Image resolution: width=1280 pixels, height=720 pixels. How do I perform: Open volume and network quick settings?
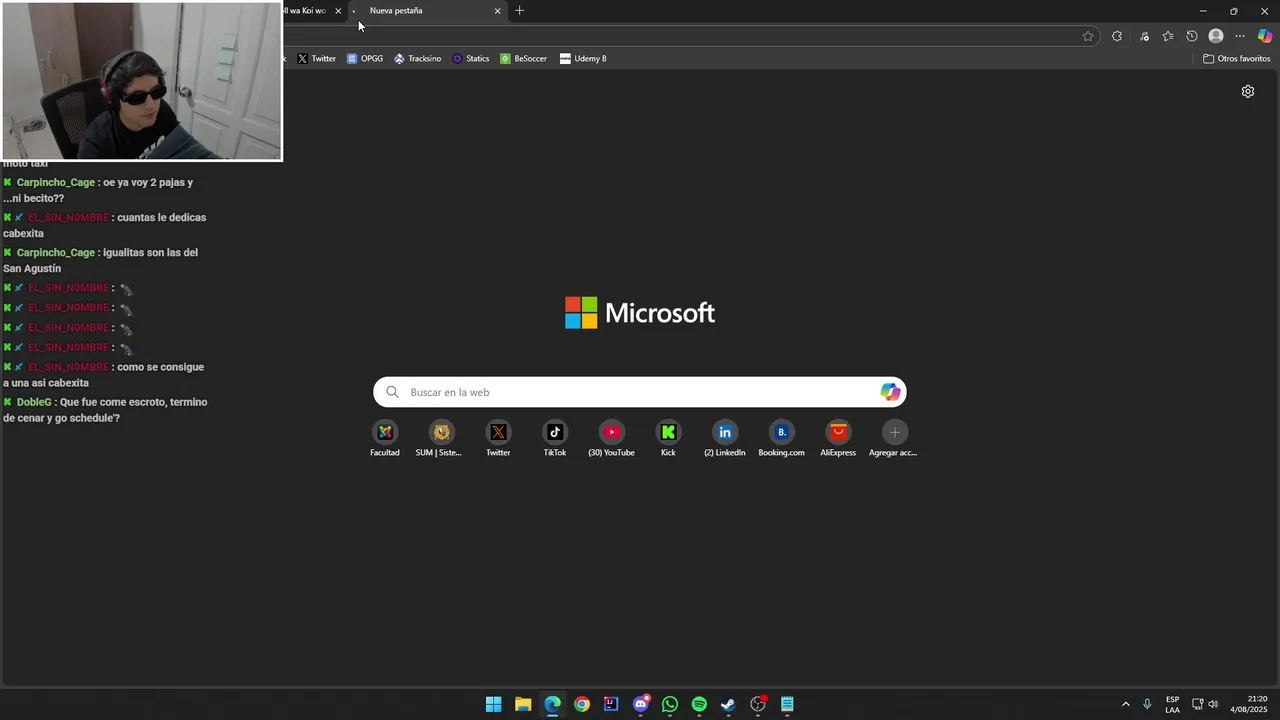pyautogui.click(x=1205, y=704)
